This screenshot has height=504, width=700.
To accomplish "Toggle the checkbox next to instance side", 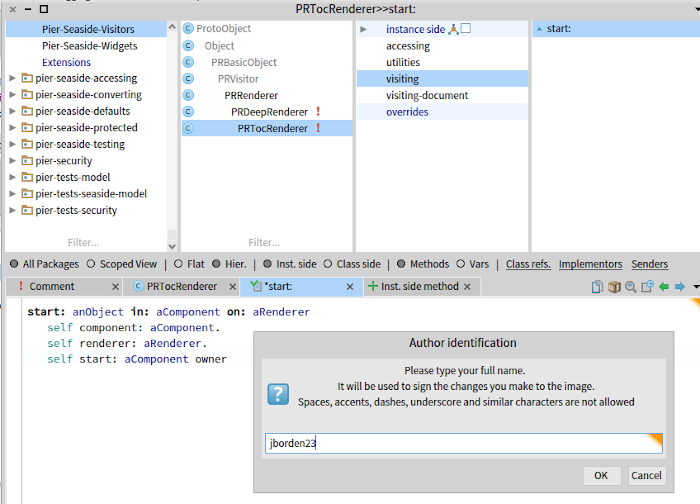I will [466, 29].
